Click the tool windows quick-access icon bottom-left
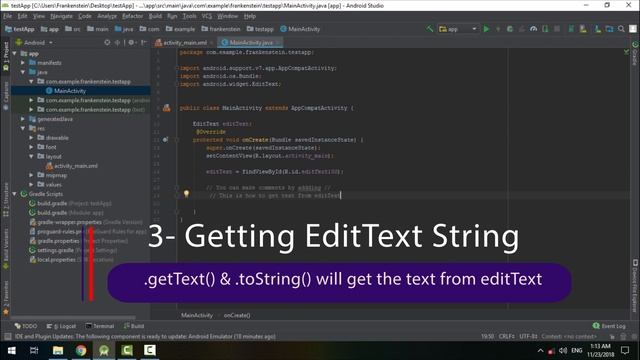The image size is (640, 360). 7,336
